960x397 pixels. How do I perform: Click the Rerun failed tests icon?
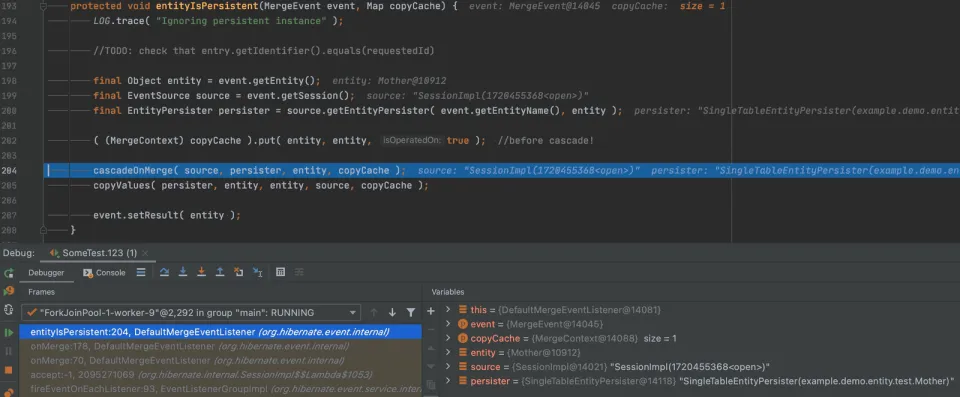point(9,290)
